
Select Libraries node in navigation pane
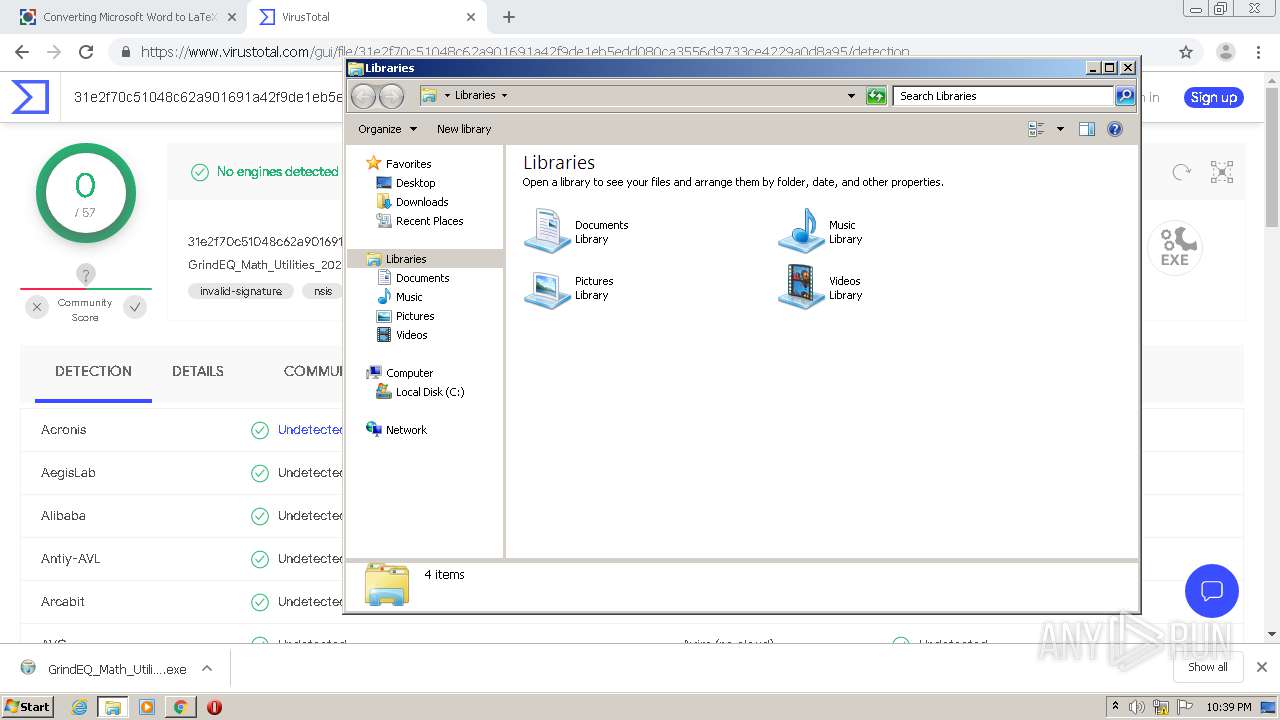click(x=405, y=259)
